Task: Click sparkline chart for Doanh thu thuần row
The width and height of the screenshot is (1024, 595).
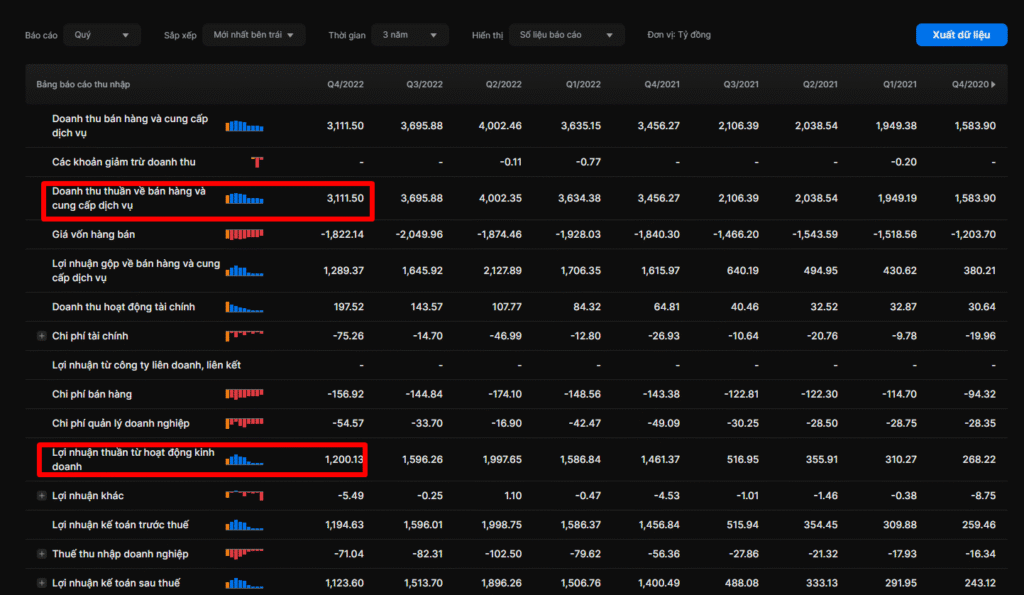Action: [x=244, y=199]
